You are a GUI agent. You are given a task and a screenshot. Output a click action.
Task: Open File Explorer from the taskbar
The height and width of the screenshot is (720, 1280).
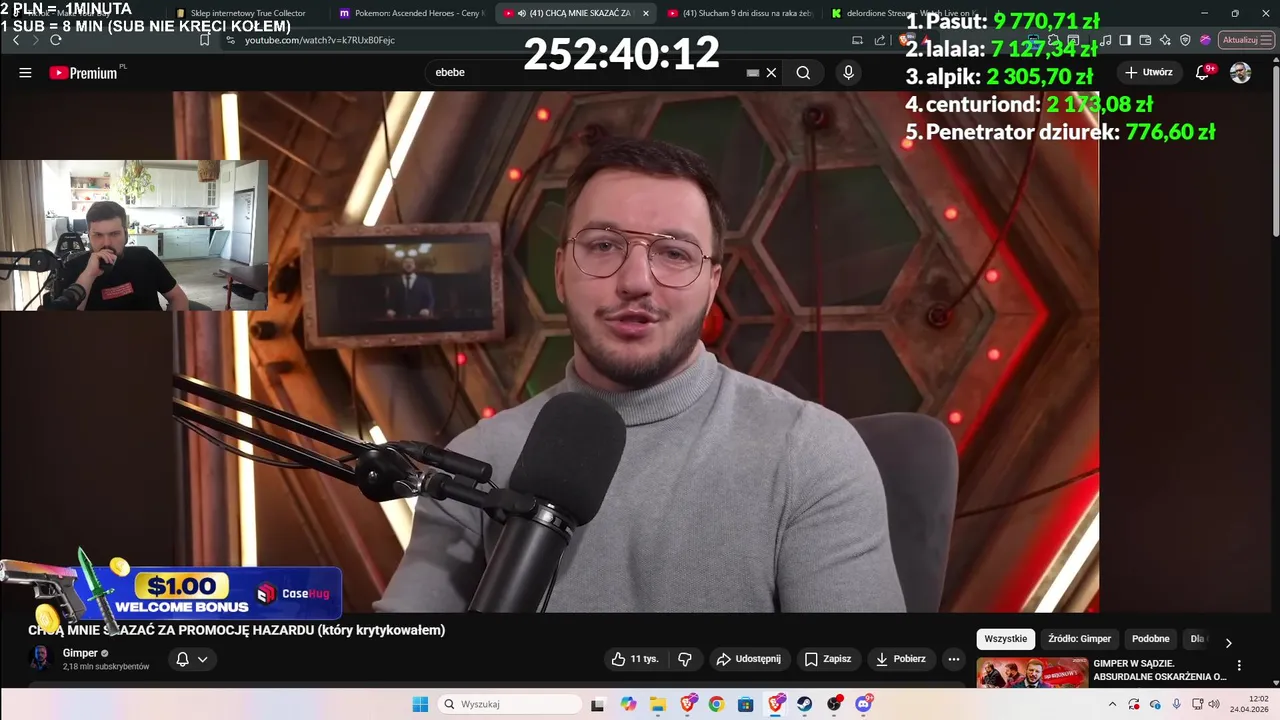pos(658,704)
